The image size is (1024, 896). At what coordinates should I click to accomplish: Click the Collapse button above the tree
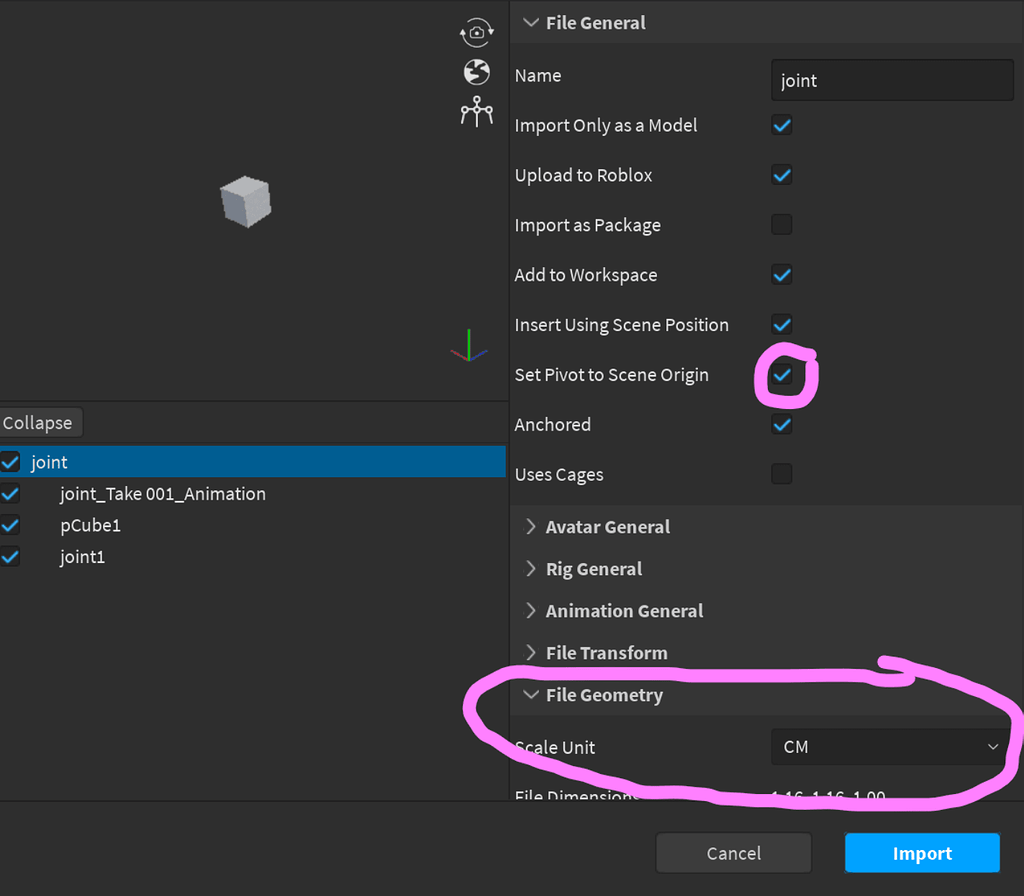click(40, 422)
